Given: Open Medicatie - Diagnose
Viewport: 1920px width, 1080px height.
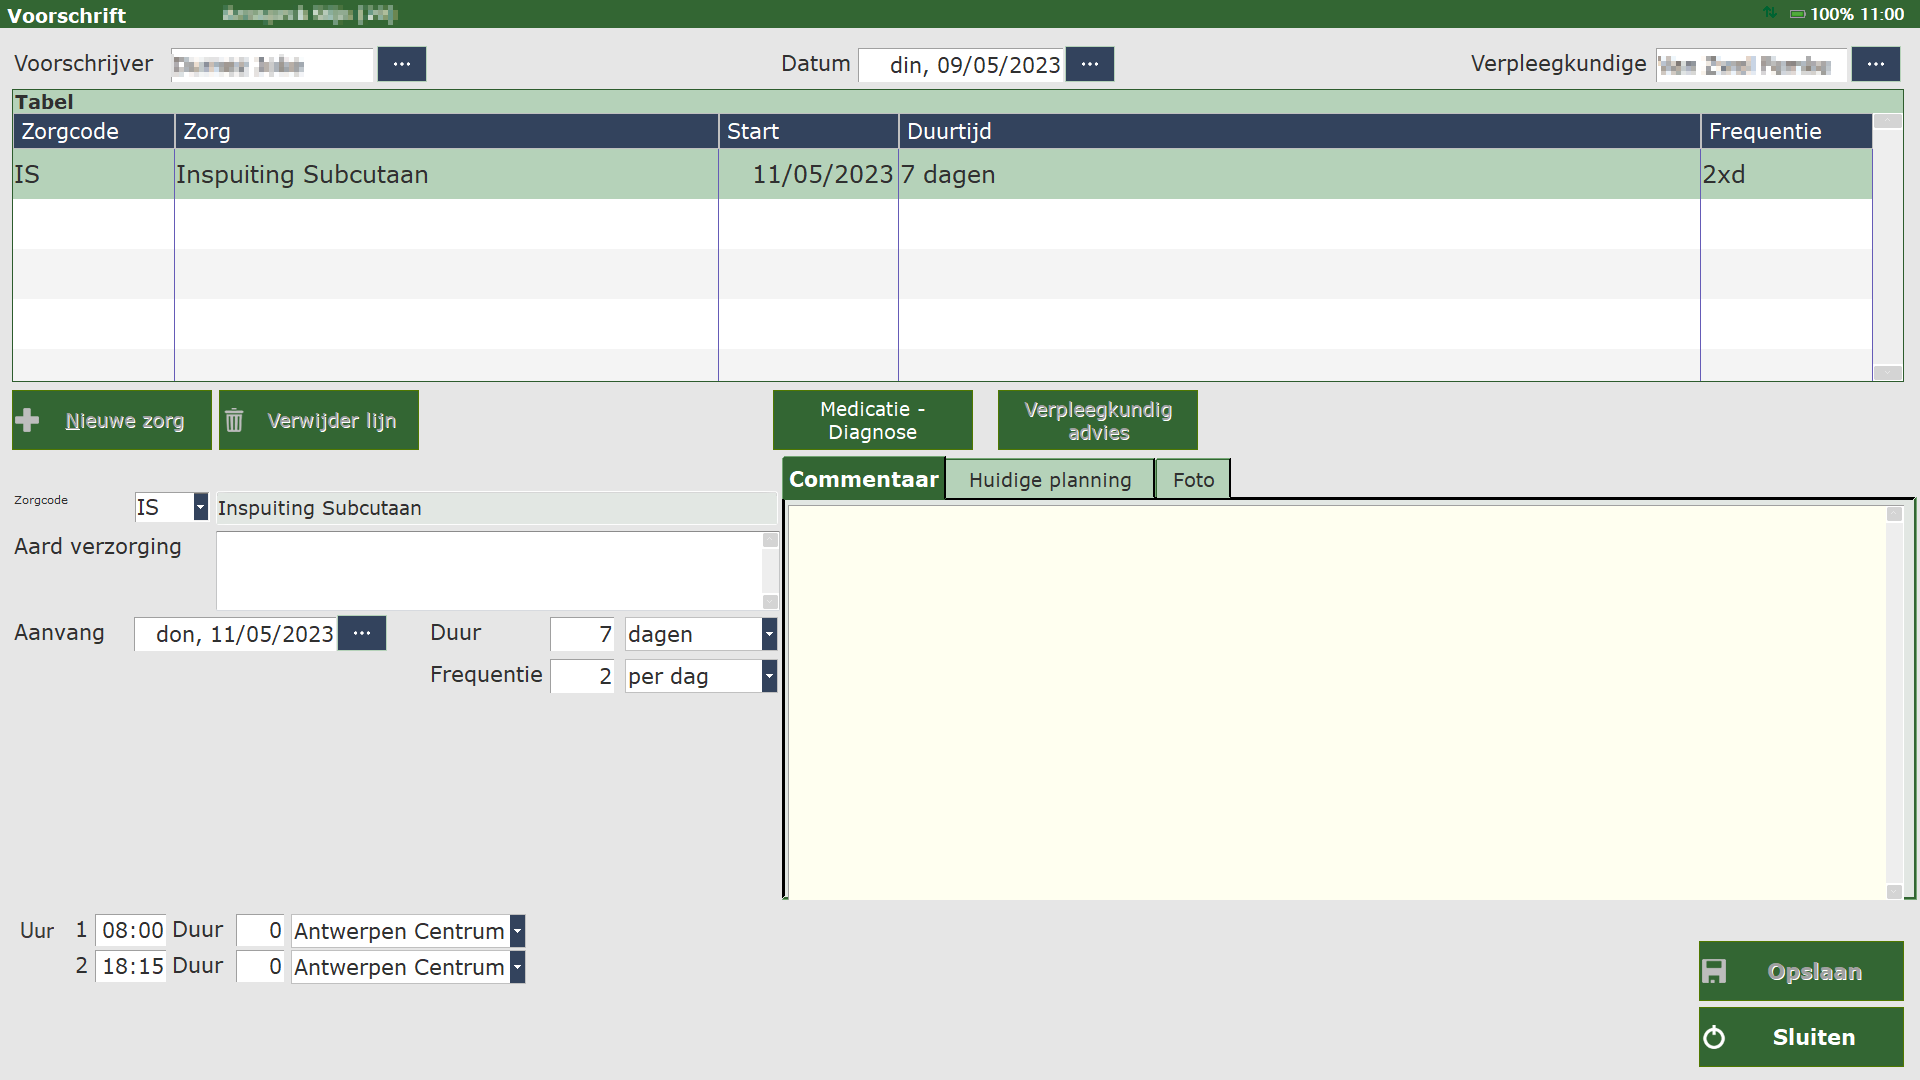Looking at the screenshot, I should (x=872, y=420).
